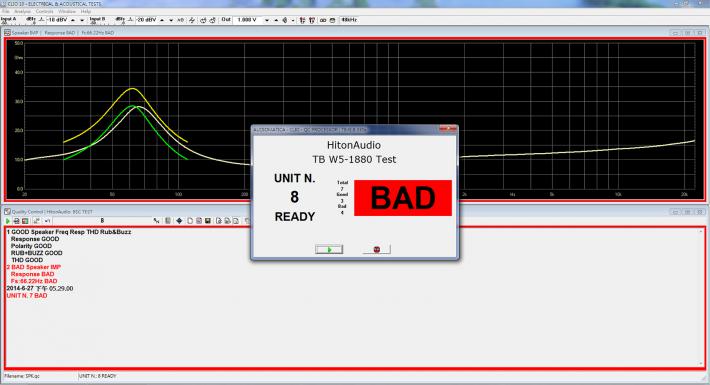Click the new blank document icon in QC toolbar
This screenshot has width=710, height=385.
190,221
